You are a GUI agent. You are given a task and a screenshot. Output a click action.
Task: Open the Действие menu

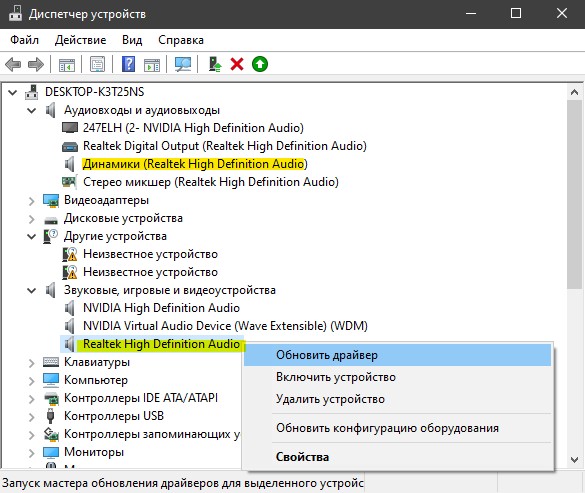(81, 40)
